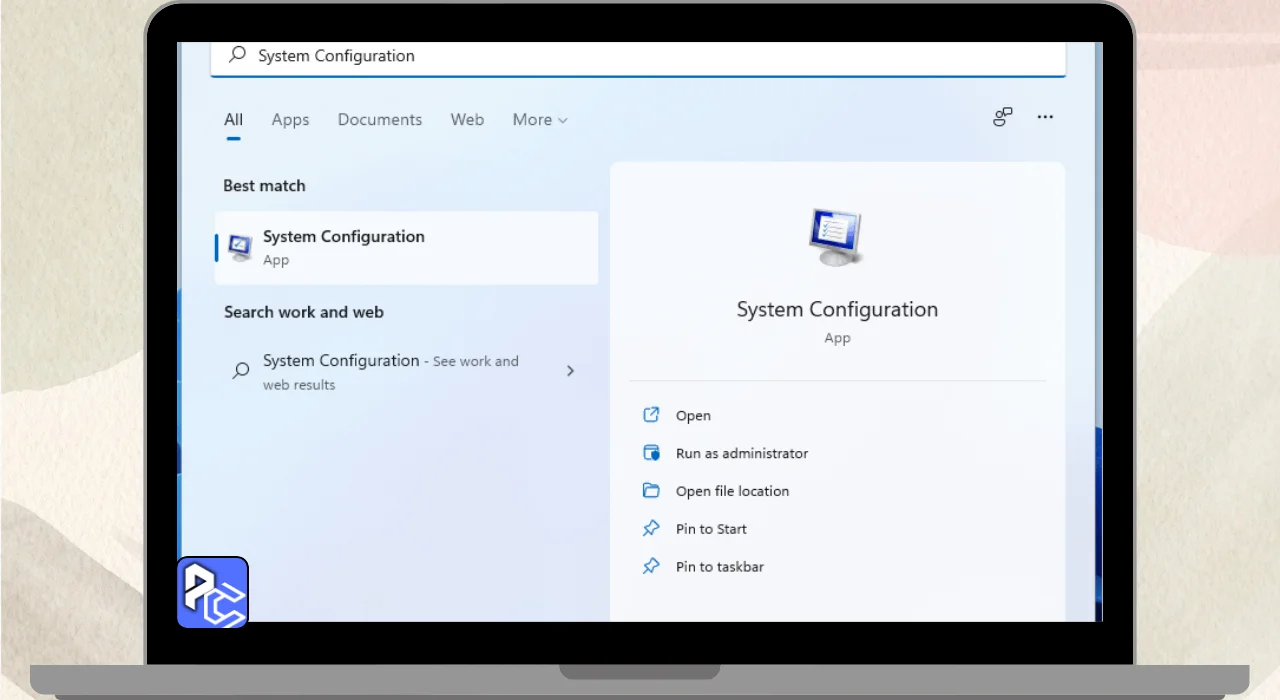Viewport: 1280px width, 700px height.
Task: Click the System Configuration title in preview panel
Action: (837, 310)
